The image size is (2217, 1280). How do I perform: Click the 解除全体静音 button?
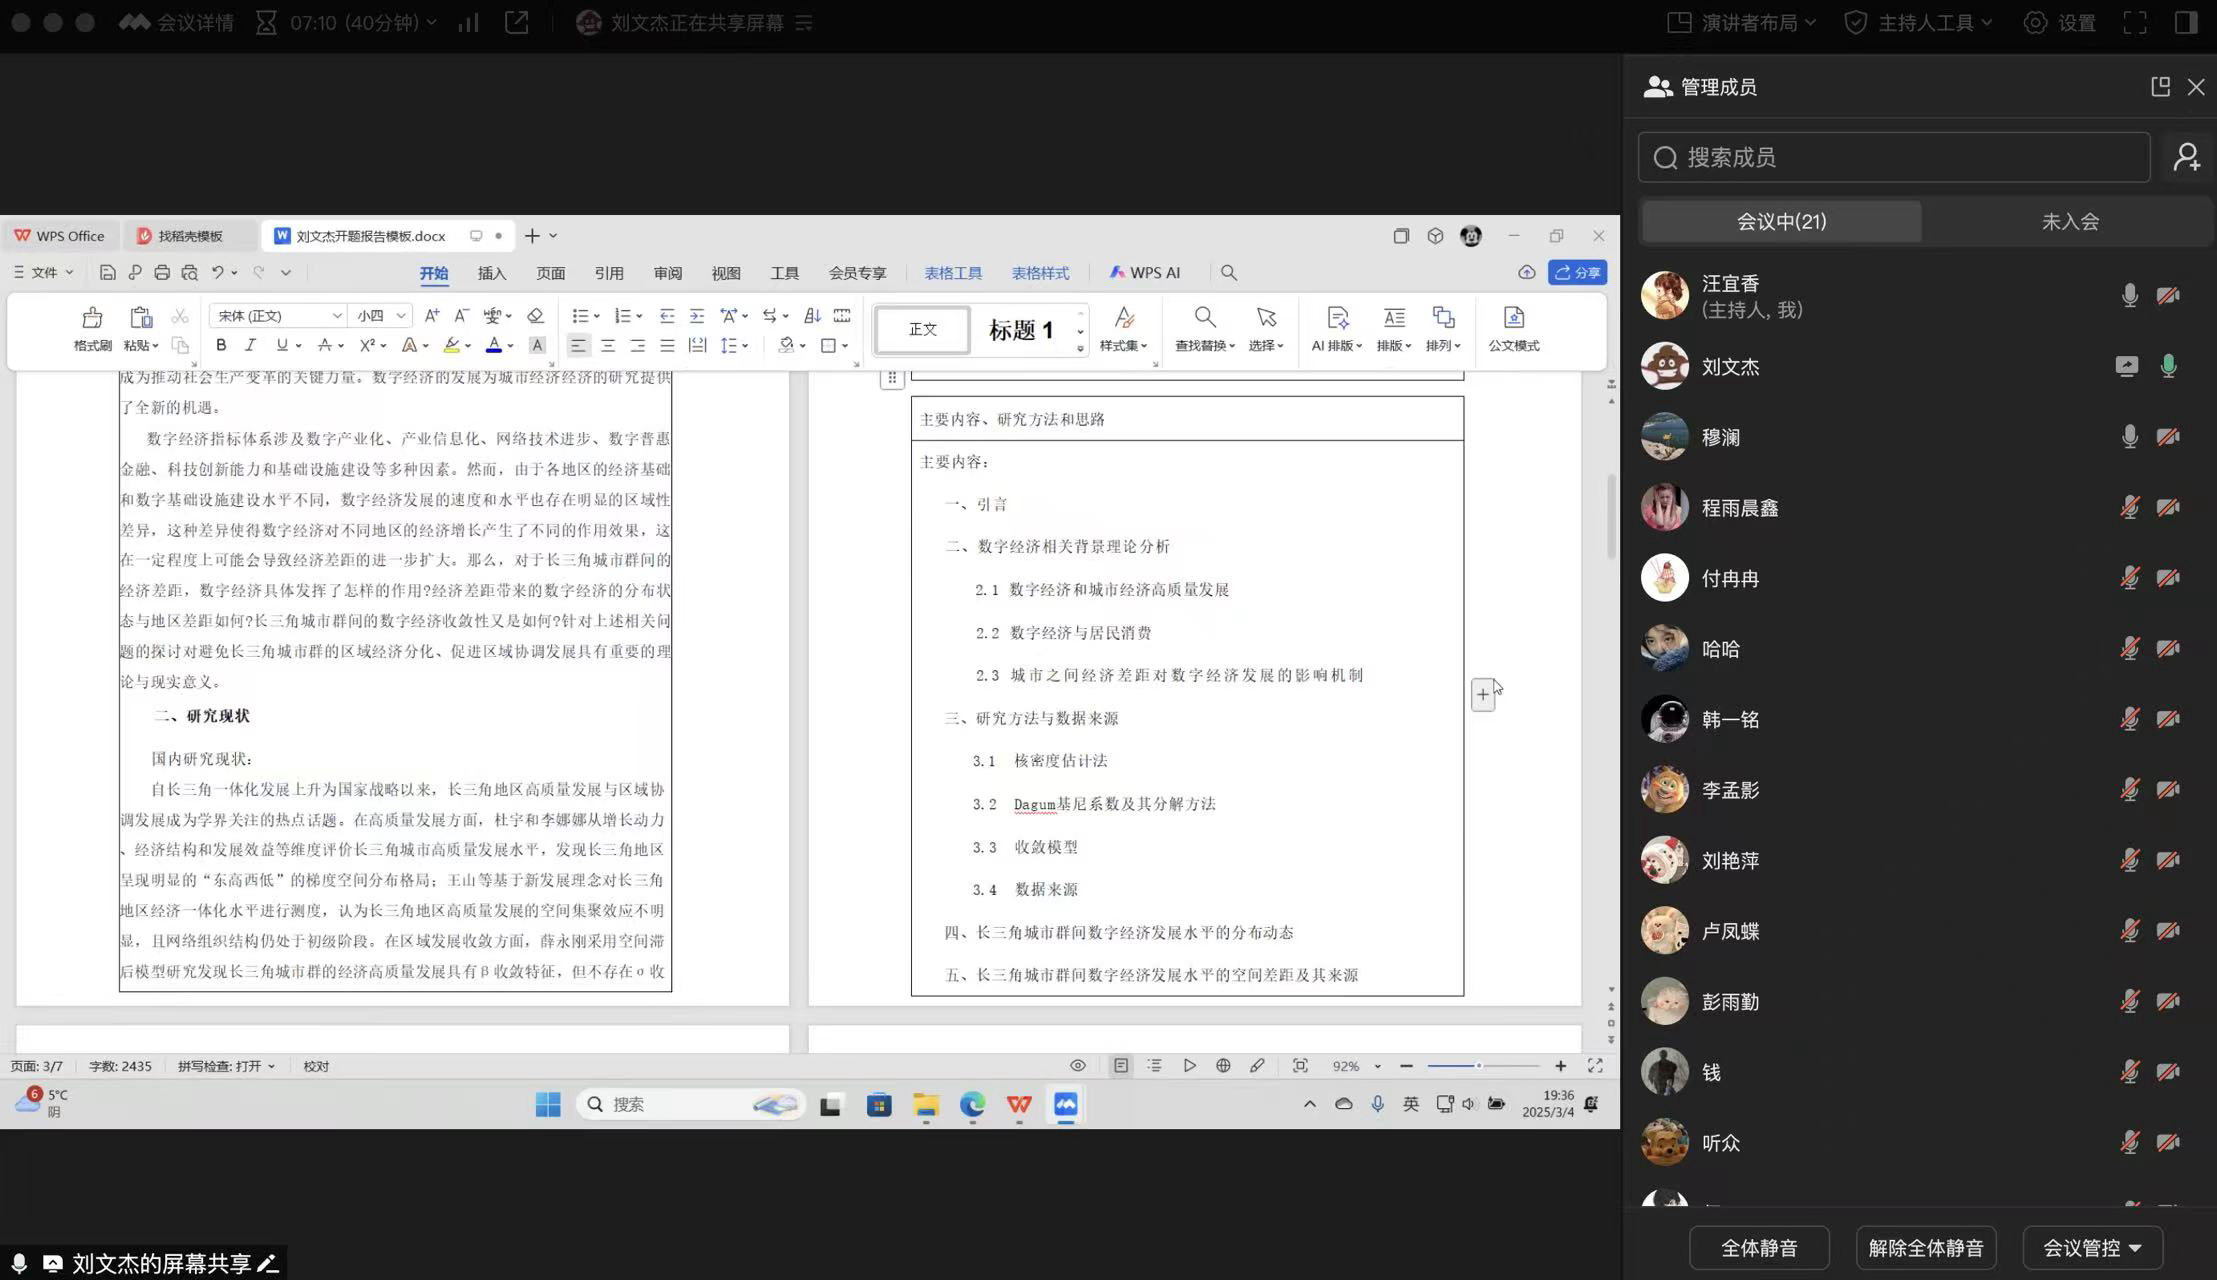[x=1925, y=1248]
